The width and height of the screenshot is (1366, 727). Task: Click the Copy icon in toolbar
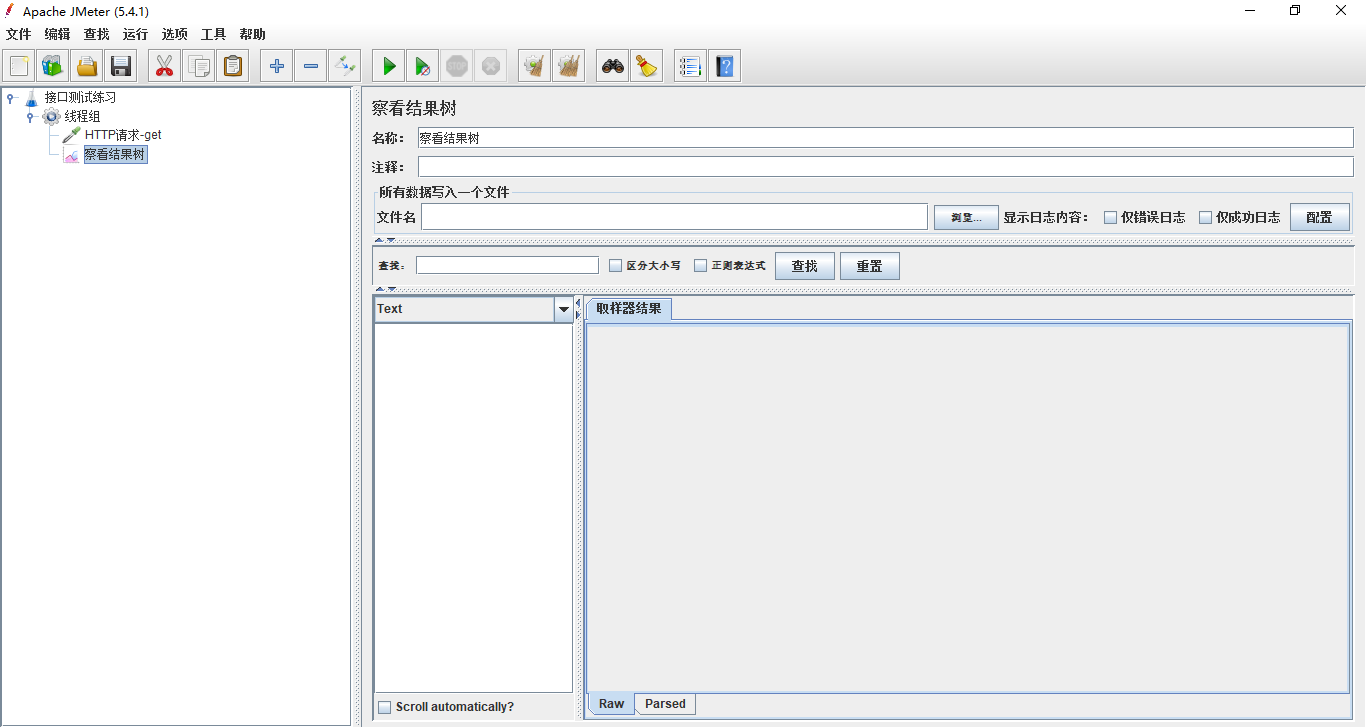point(199,66)
